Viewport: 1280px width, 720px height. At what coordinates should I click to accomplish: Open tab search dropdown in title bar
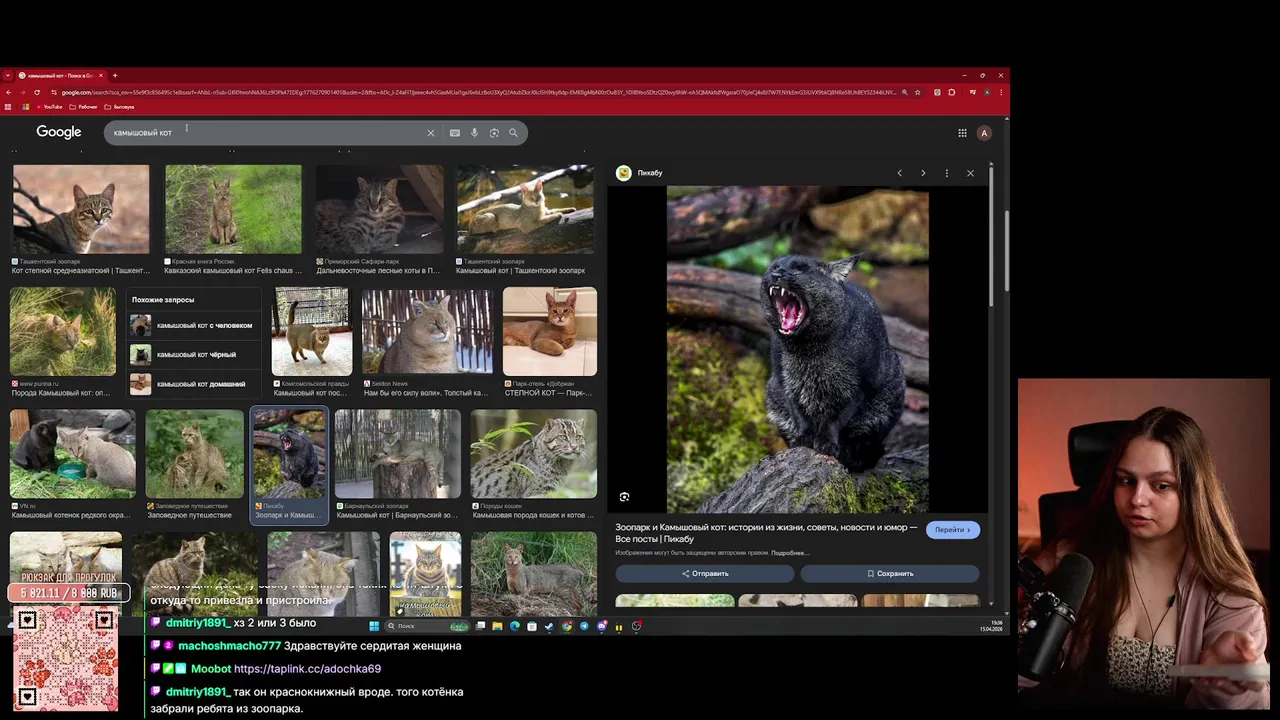pos(8,75)
